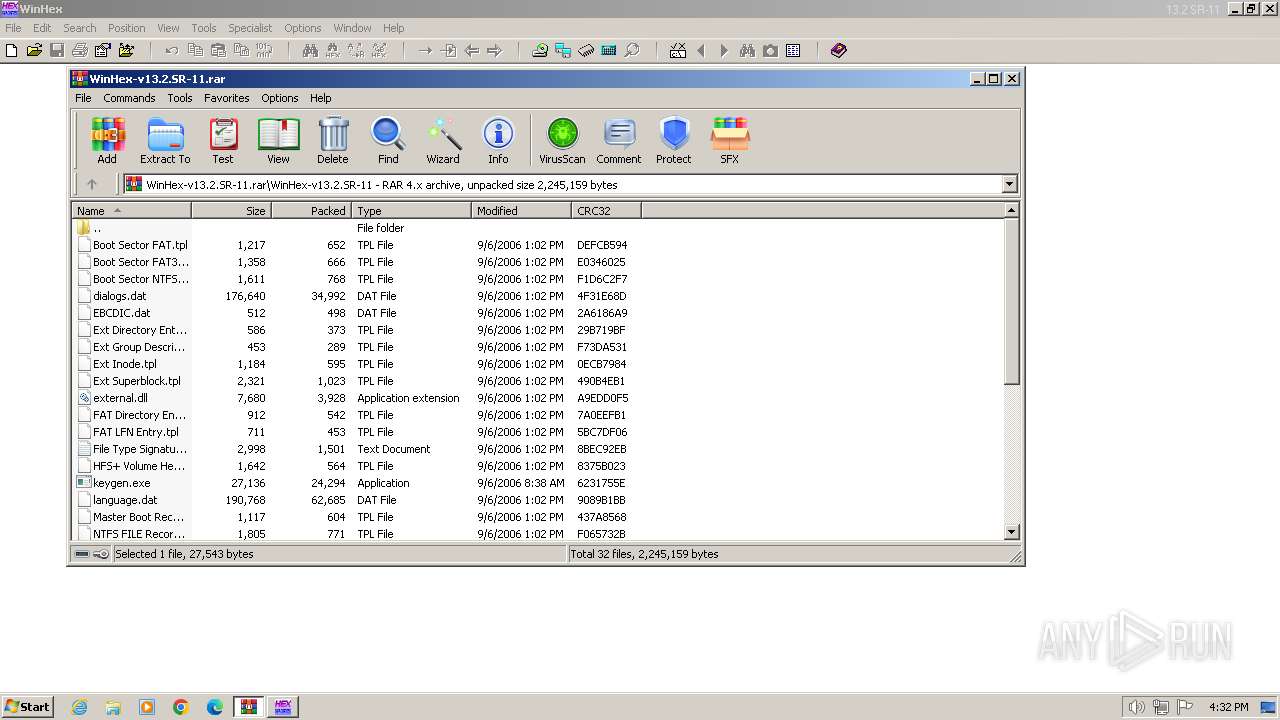1280x720 pixels.
Task: Open the archive Comment tool
Action: click(619, 140)
